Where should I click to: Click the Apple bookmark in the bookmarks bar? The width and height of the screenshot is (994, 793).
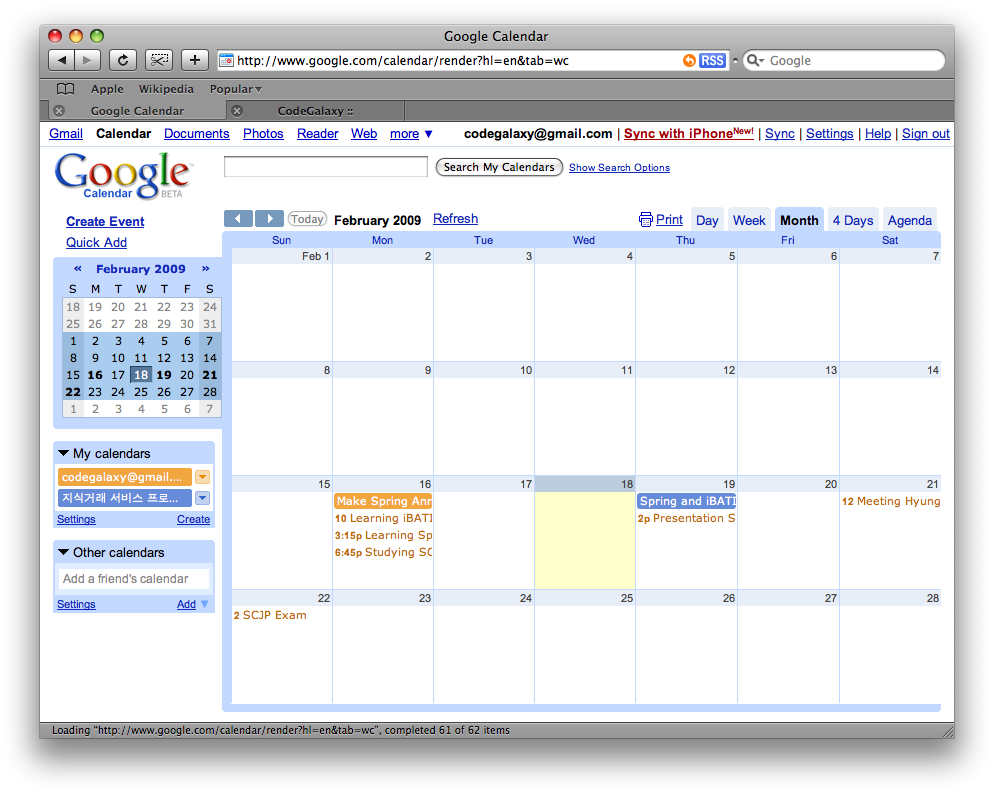pos(107,89)
